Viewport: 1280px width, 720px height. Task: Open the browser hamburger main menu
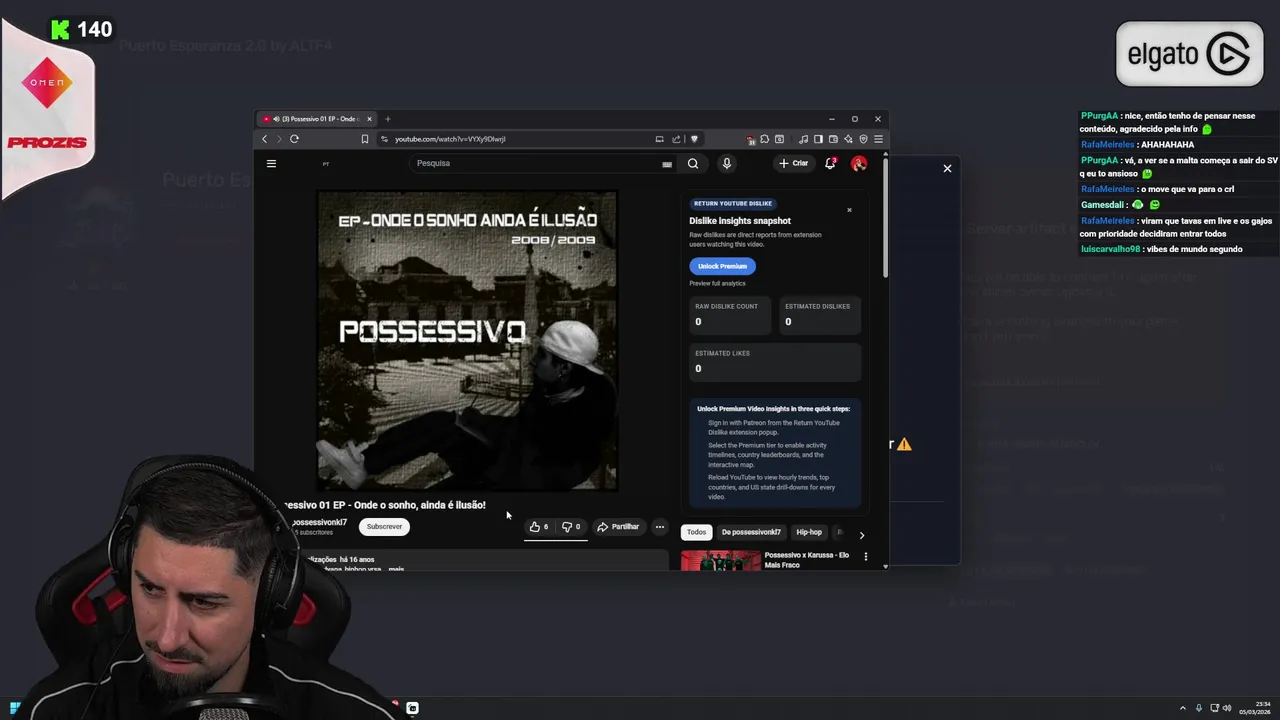[878, 139]
